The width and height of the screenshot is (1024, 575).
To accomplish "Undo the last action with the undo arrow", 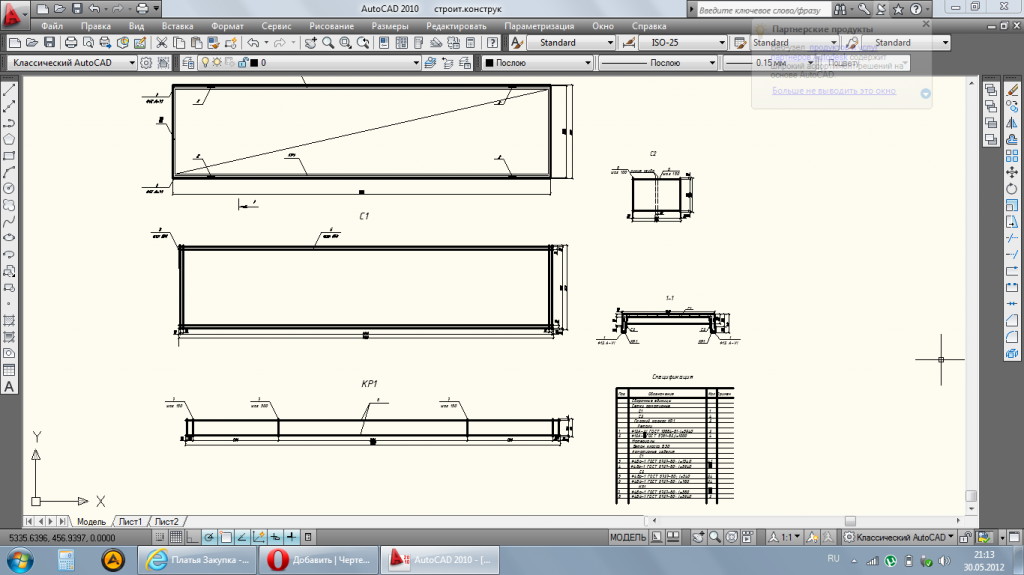I will click(253, 42).
